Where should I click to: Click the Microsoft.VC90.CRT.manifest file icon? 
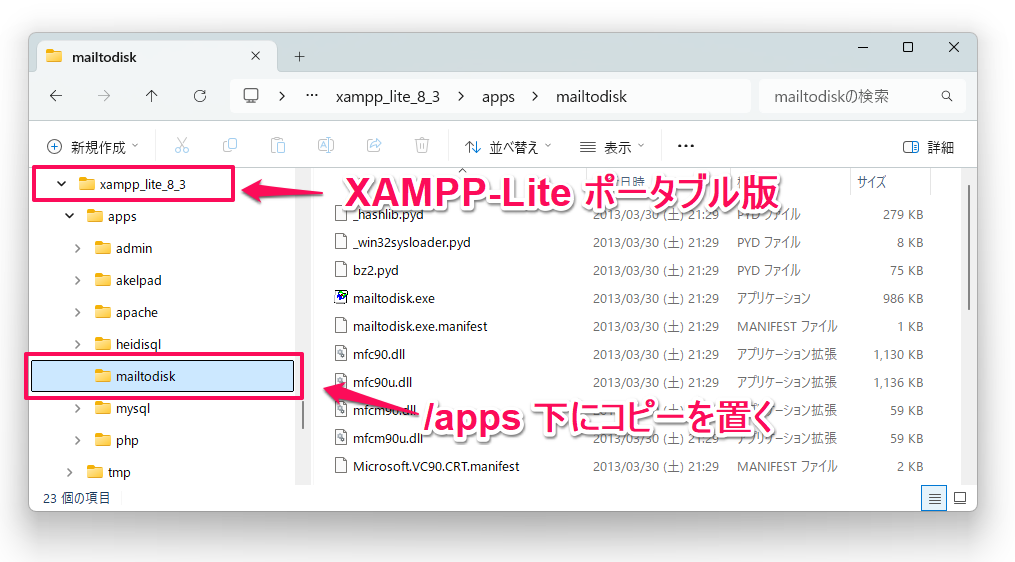coord(340,466)
